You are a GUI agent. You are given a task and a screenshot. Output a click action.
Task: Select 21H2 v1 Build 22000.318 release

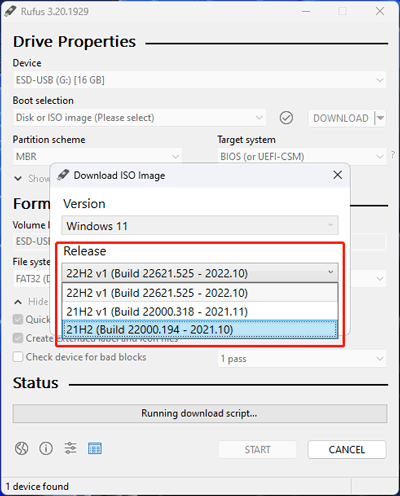(x=200, y=312)
